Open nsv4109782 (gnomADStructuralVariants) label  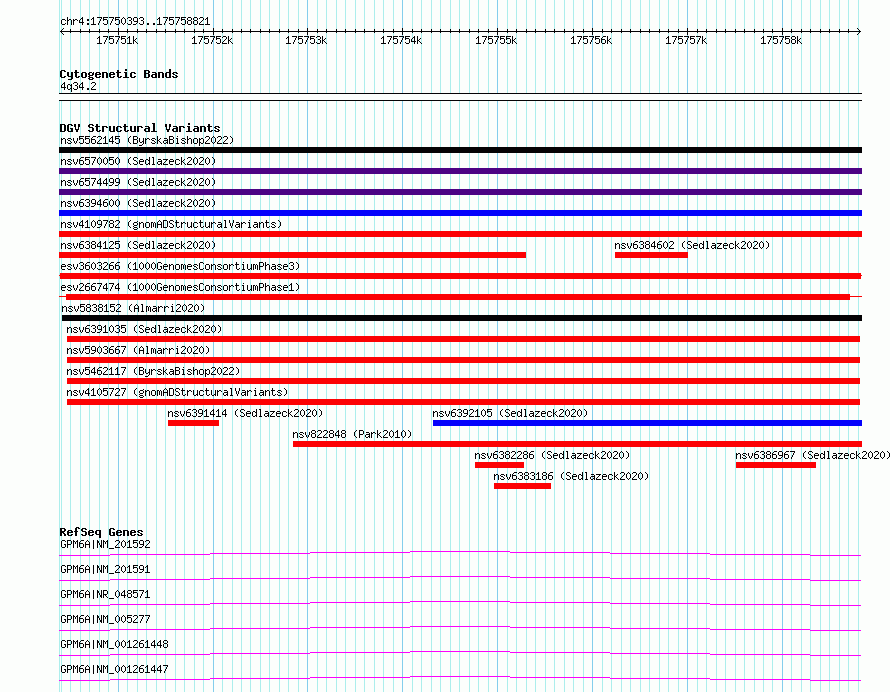171,224
